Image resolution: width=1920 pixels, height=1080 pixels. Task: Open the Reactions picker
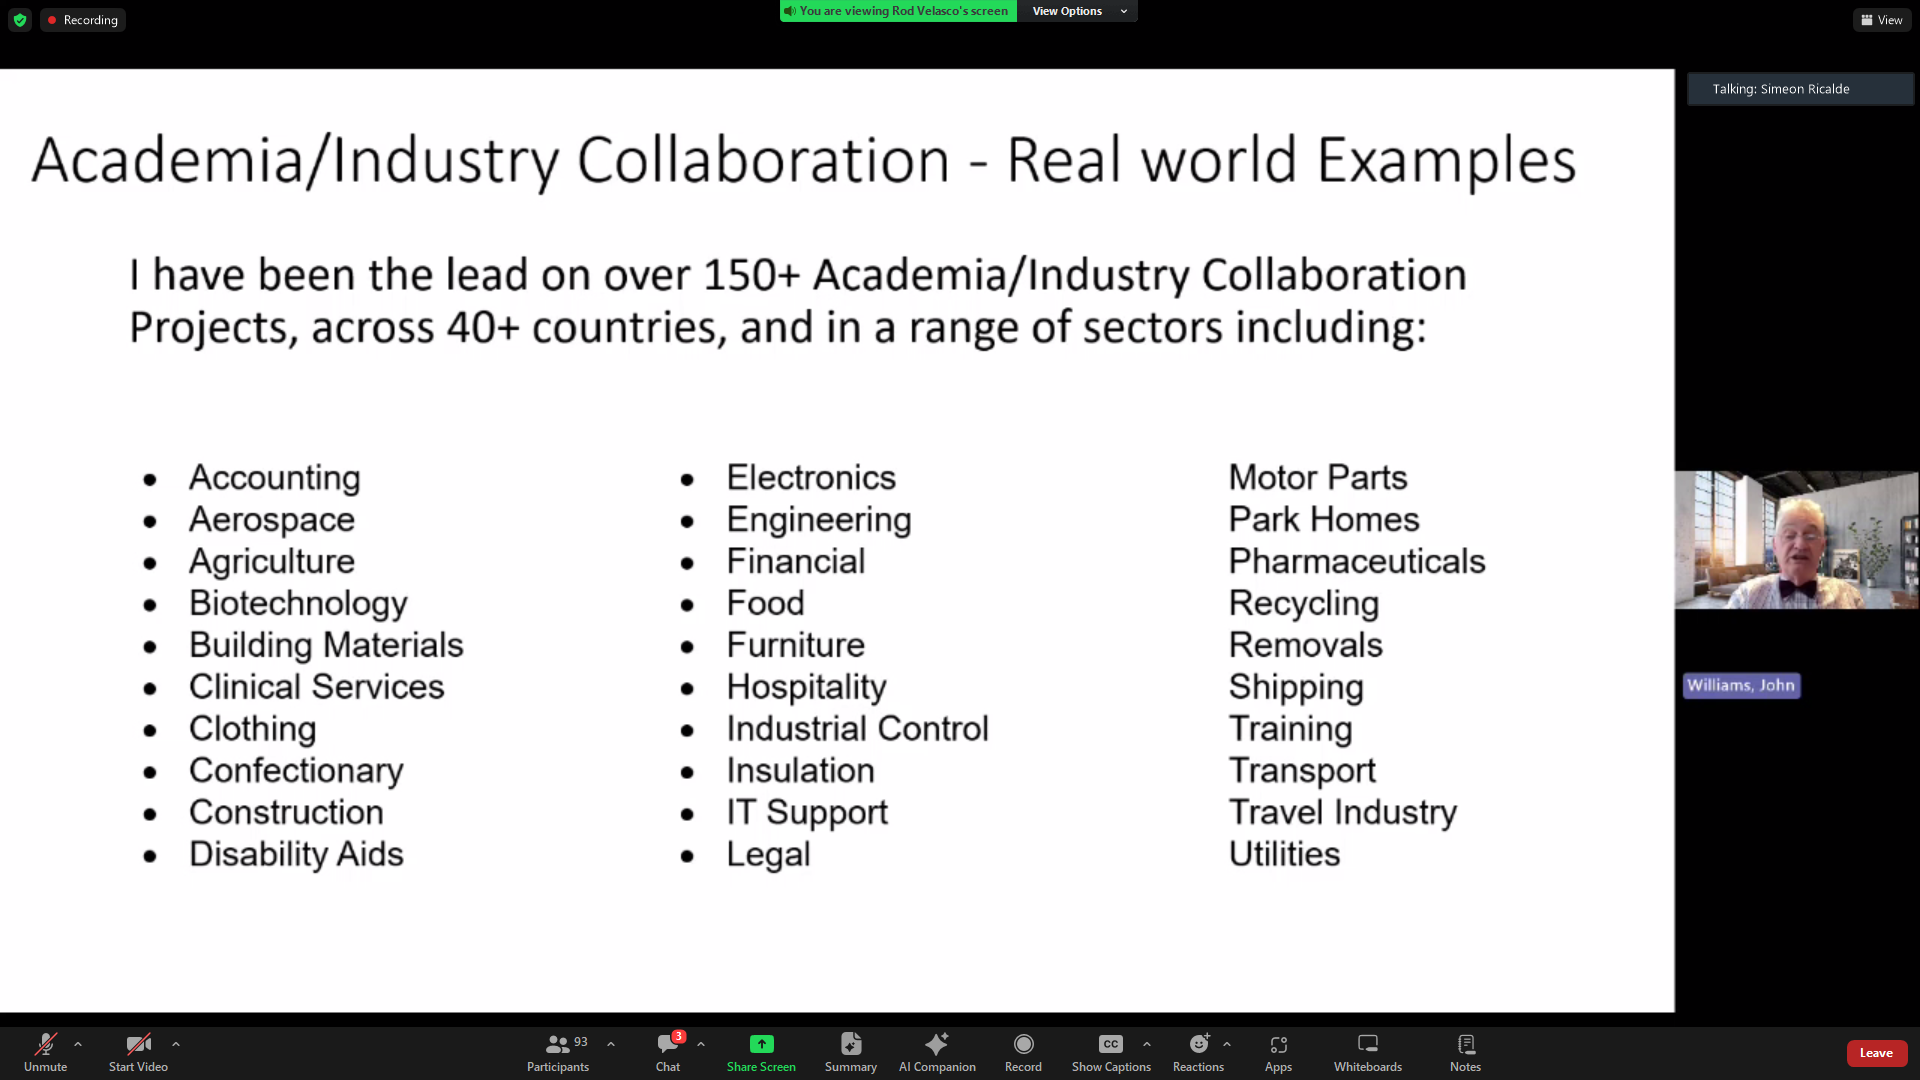pos(1198,1052)
